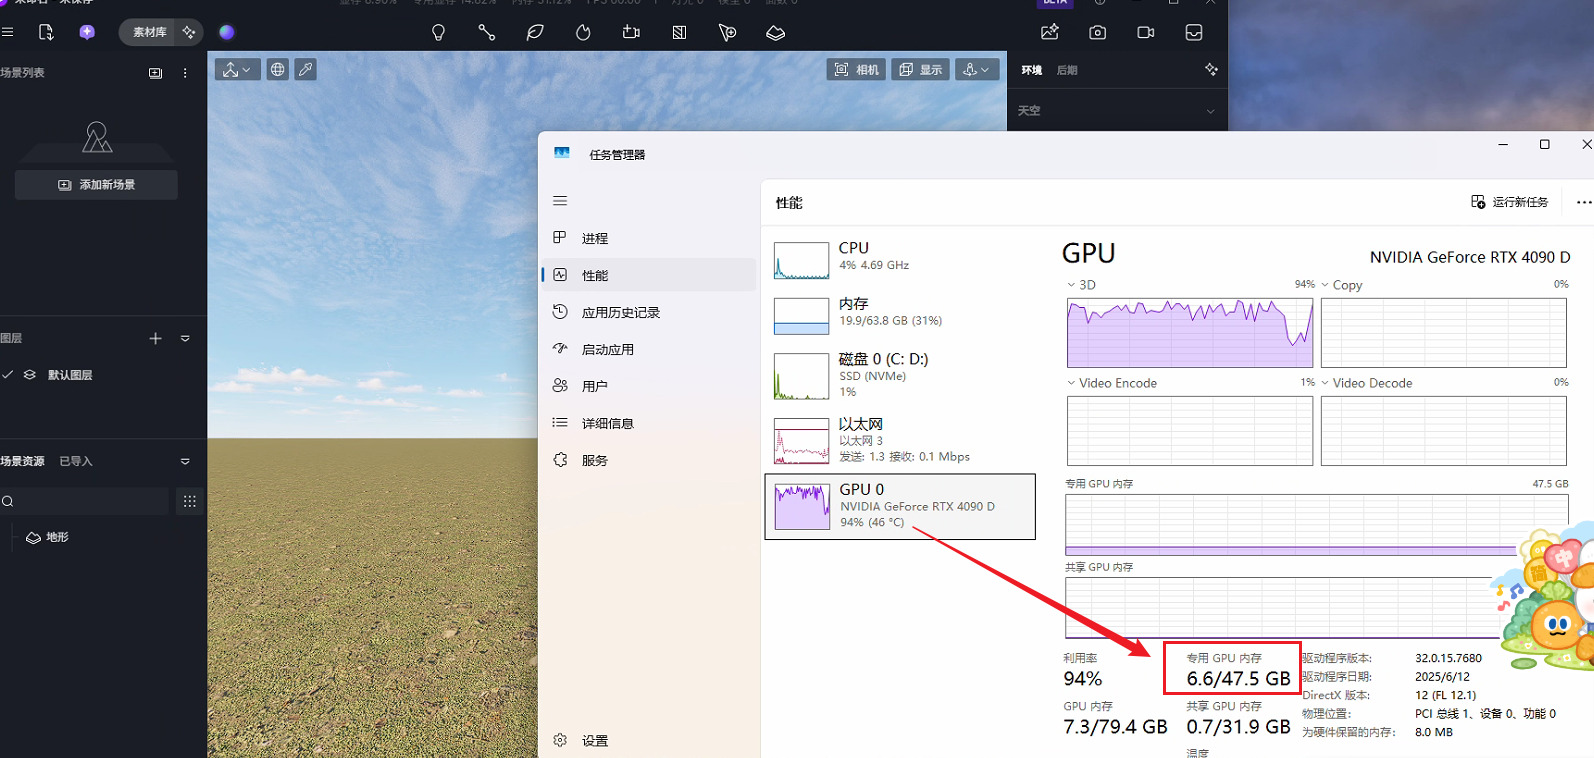Click 运行新任务 in Task Manager
Image resolution: width=1594 pixels, height=758 pixels.
pos(1509,202)
